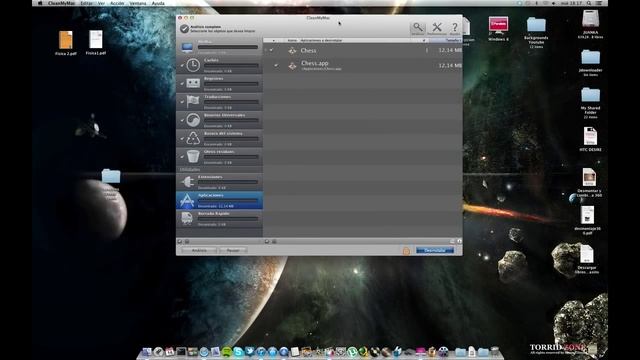Open Preferencias crossed-tools toolbar icon
Viewport: 640px width, 360px height.
[437, 28]
